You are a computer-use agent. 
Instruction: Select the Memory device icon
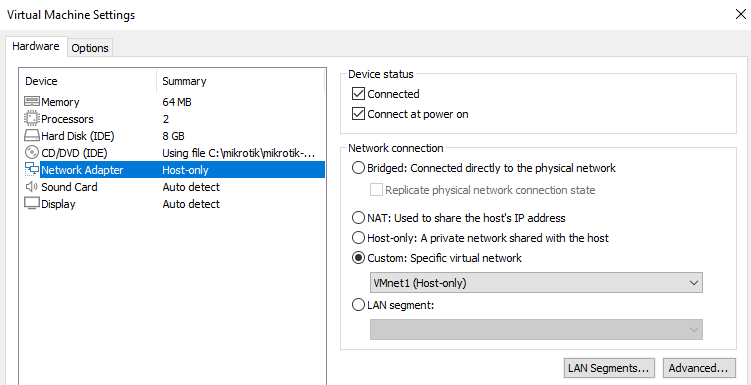[x=32, y=102]
